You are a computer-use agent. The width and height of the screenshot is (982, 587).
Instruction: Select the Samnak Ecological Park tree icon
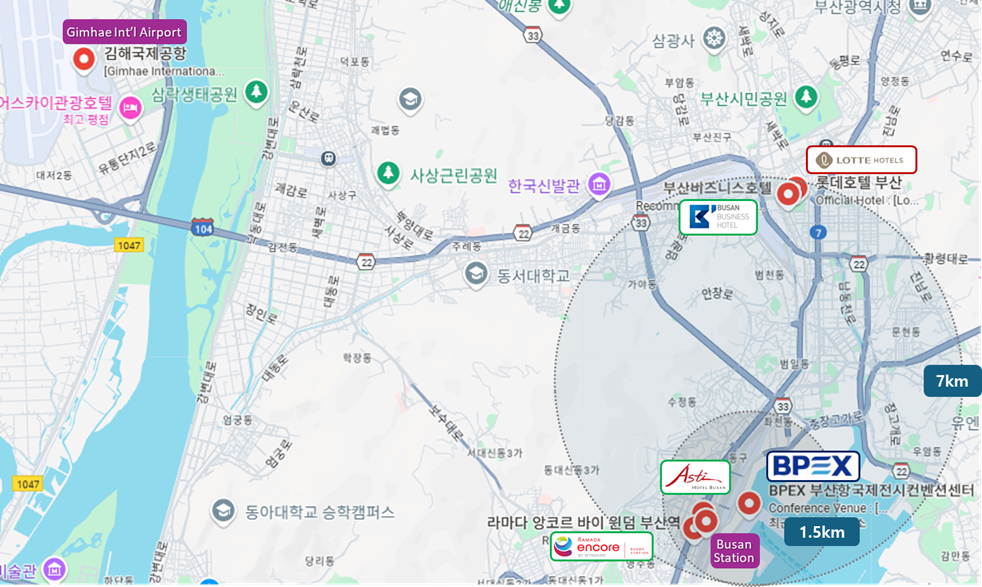pyautogui.click(x=256, y=93)
